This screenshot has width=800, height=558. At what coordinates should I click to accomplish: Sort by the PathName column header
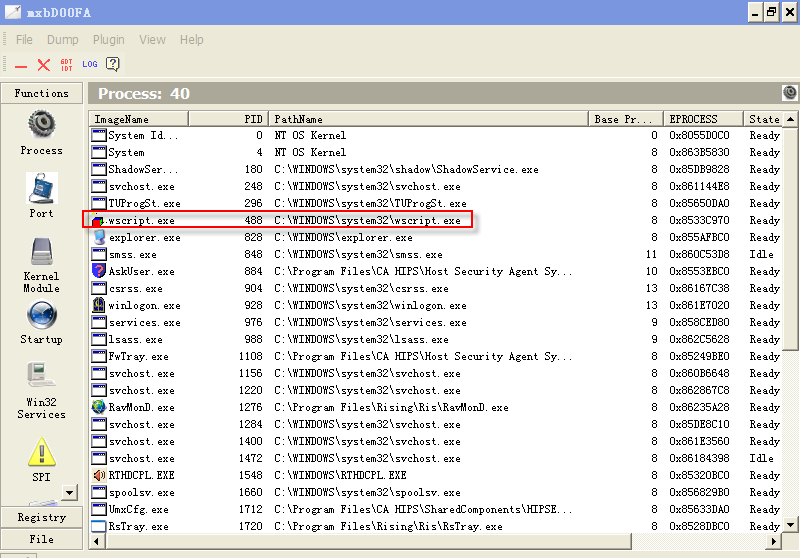point(429,119)
